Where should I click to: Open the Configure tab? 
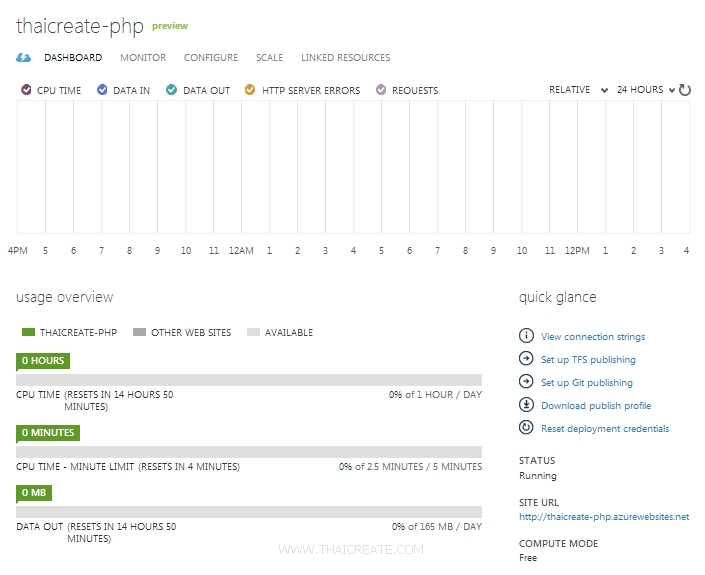(x=211, y=58)
